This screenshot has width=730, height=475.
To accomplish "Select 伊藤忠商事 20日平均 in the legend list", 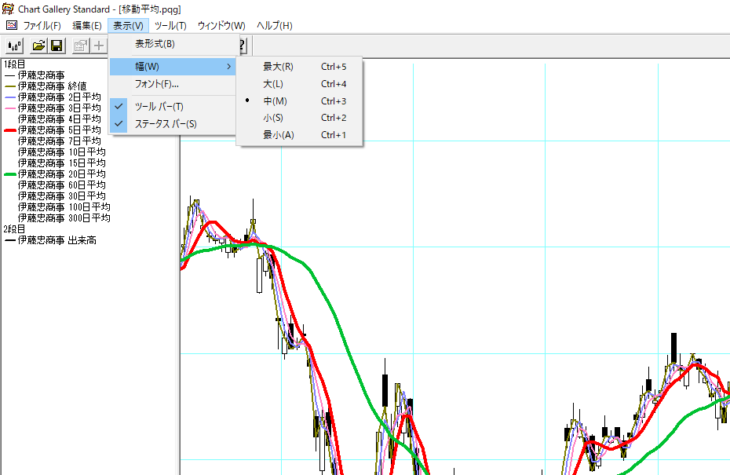I will point(61,174).
